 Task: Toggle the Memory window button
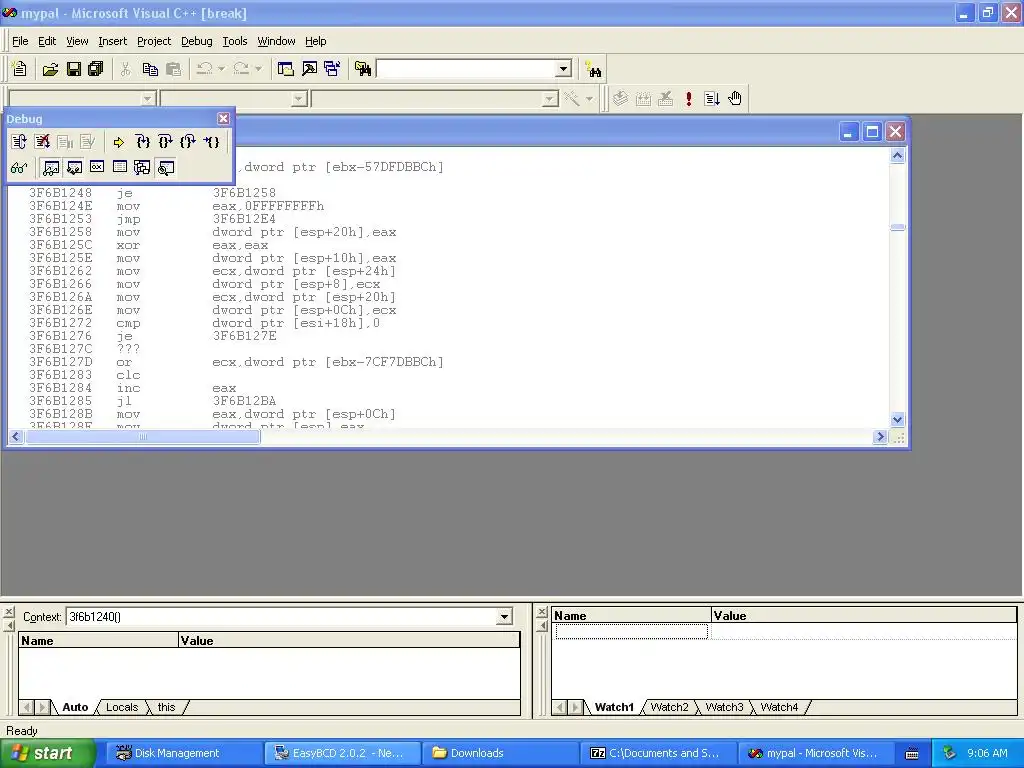[120, 168]
